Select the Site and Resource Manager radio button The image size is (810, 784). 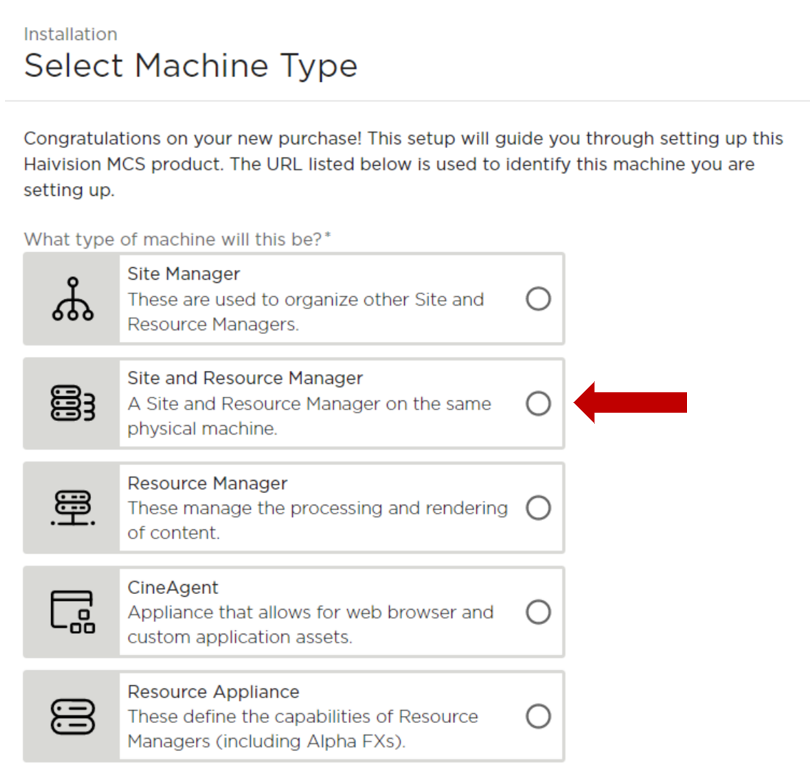pos(538,402)
